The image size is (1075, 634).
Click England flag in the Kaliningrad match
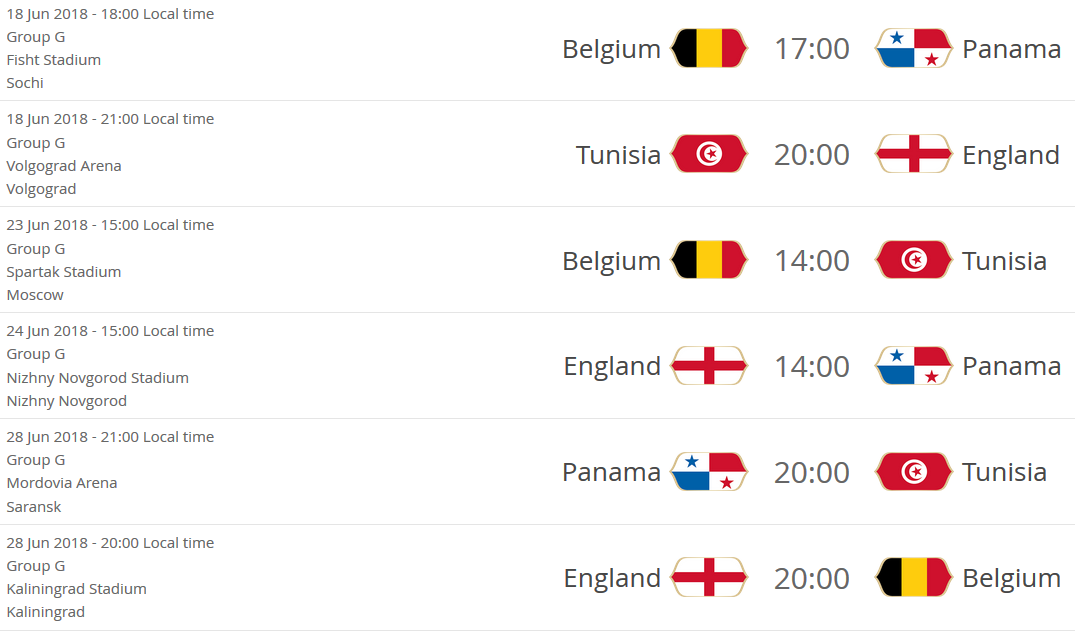click(709, 577)
